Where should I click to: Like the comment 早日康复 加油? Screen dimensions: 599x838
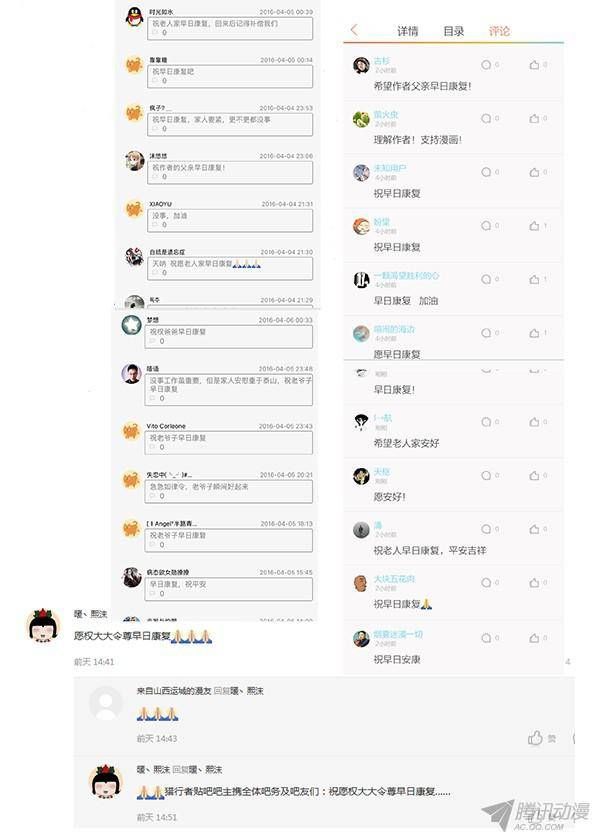[x=534, y=280]
